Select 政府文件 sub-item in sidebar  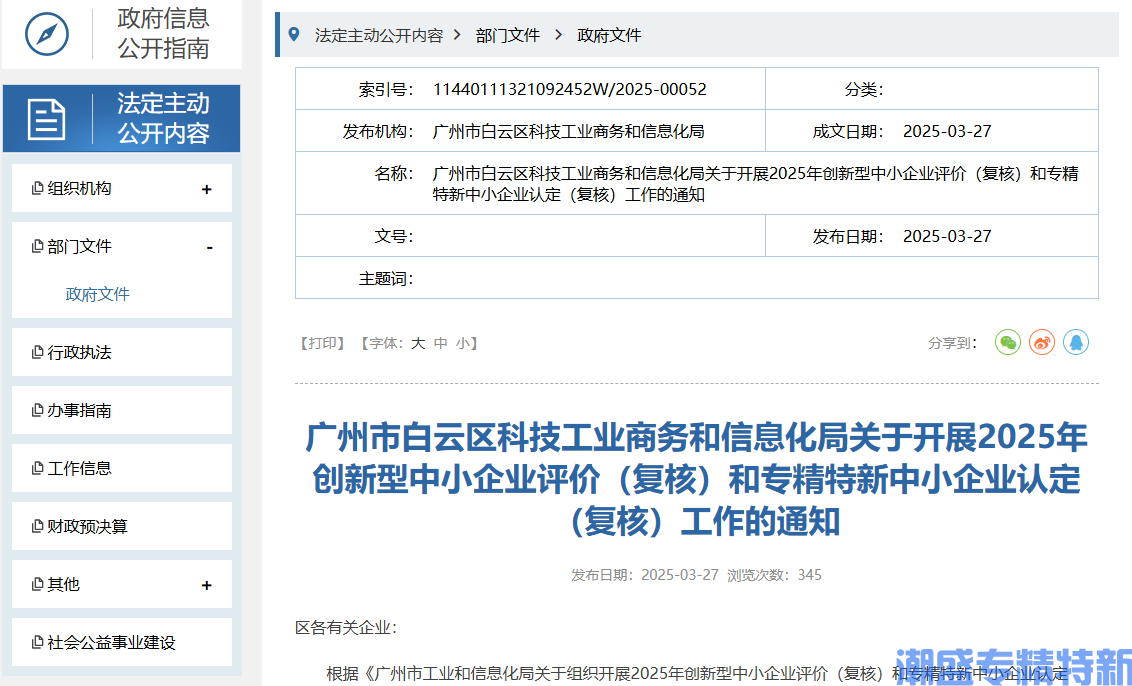98,294
